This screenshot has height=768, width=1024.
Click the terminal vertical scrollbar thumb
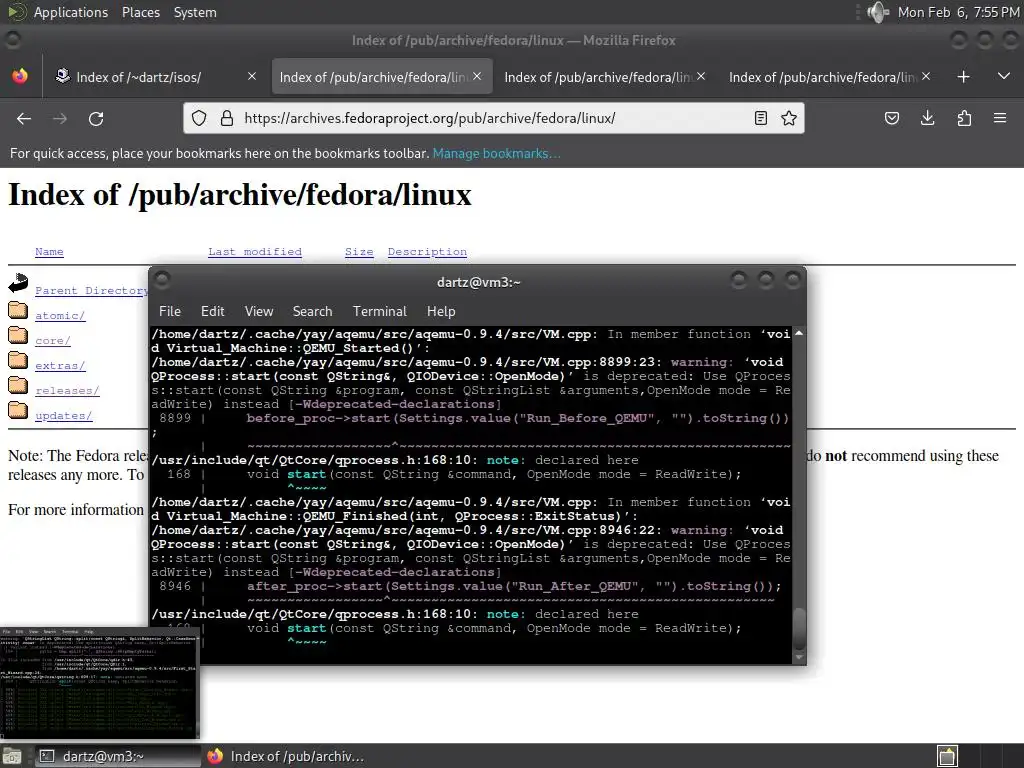(x=799, y=627)
